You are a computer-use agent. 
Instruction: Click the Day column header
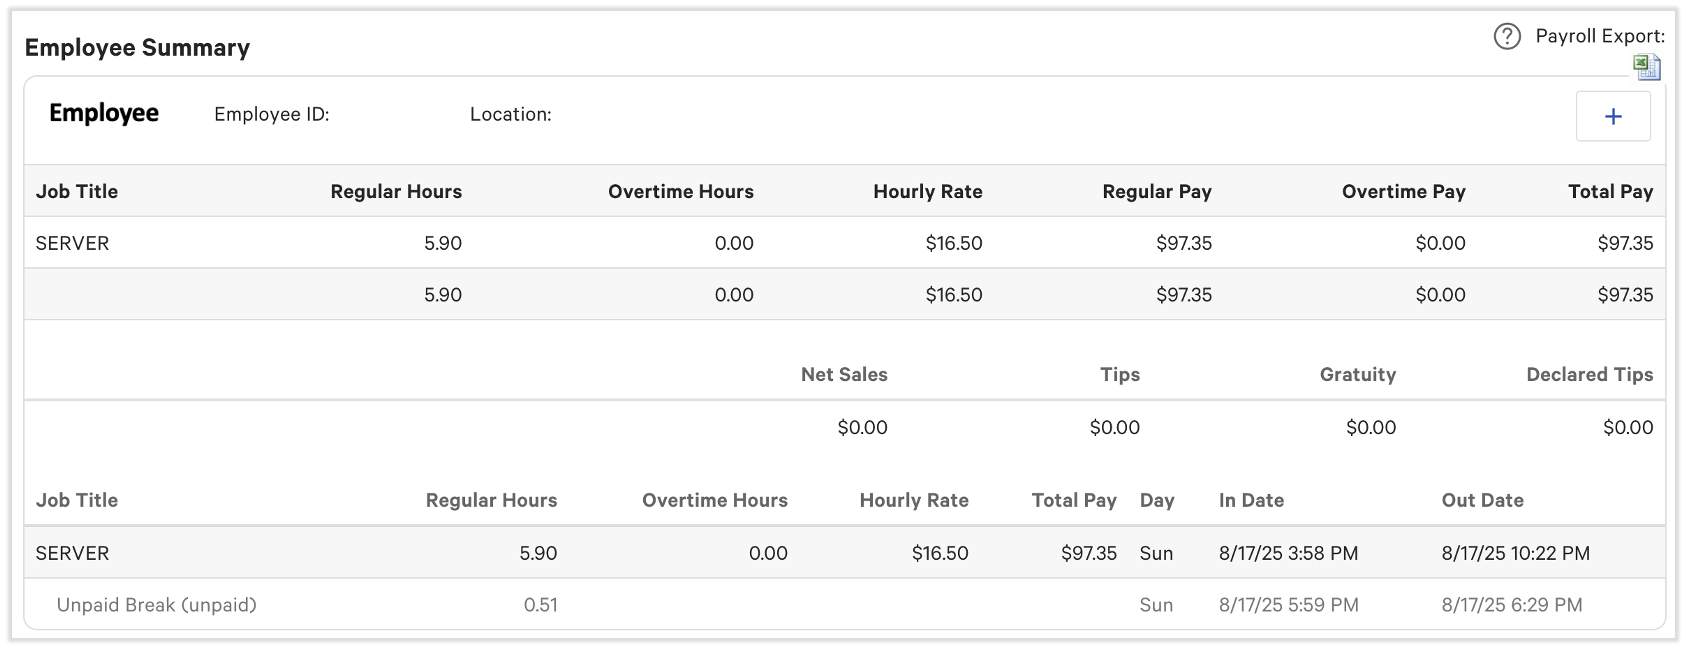tap(1156, 501)
